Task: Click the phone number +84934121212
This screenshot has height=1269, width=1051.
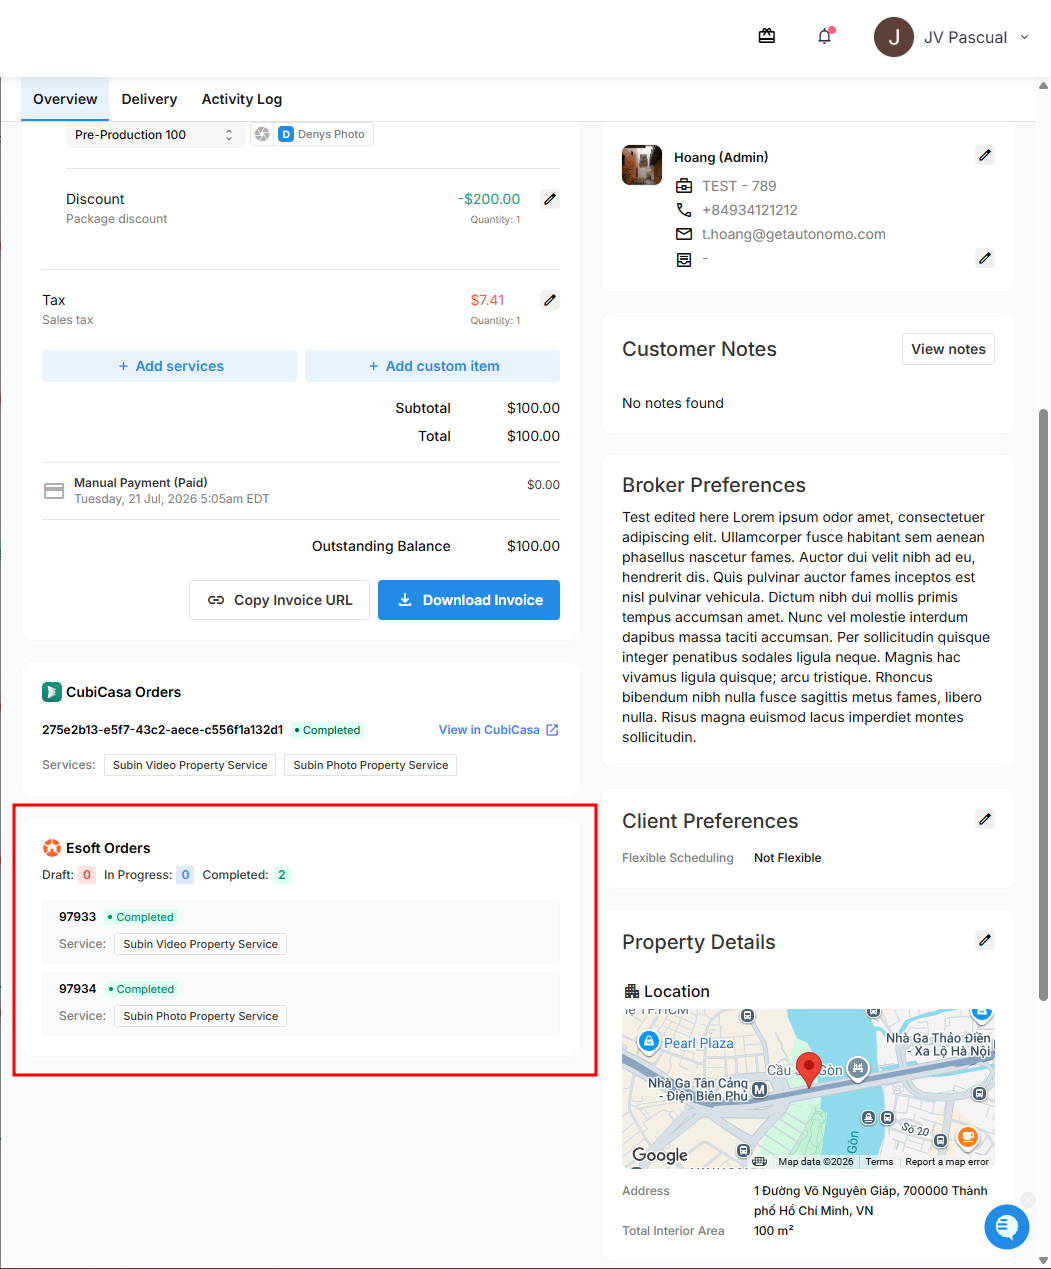Action: [750, 210]
